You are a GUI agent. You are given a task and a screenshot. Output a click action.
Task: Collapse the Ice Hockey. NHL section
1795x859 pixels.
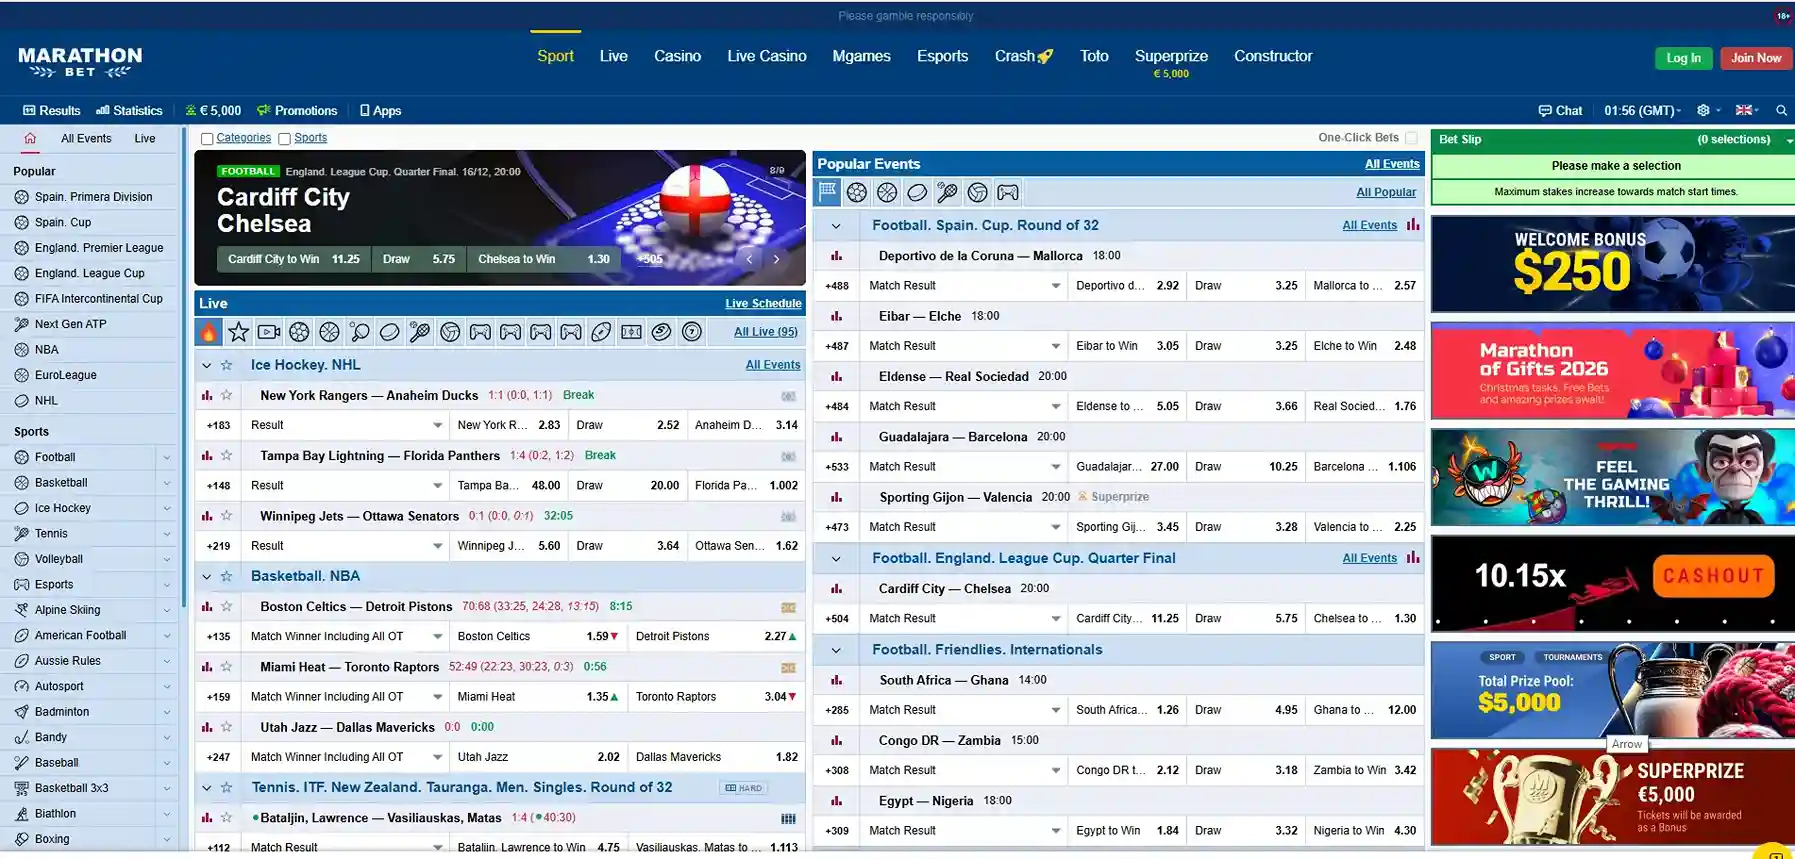[x=207, y=366]
